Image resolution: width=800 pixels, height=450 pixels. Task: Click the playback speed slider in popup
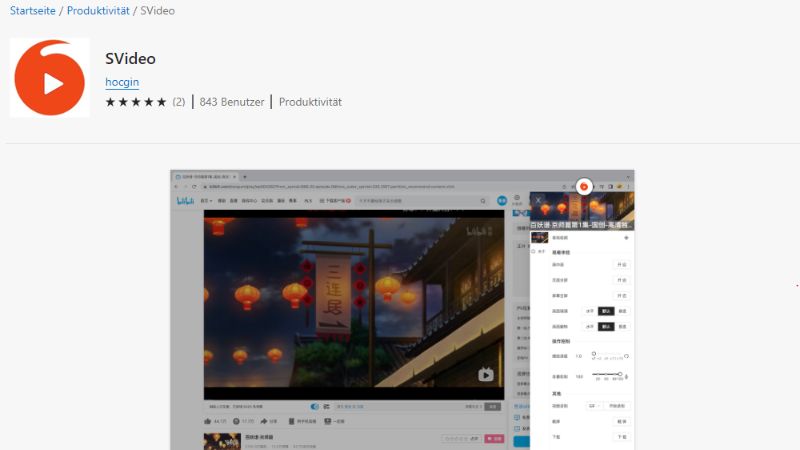[x=608, y=355]
